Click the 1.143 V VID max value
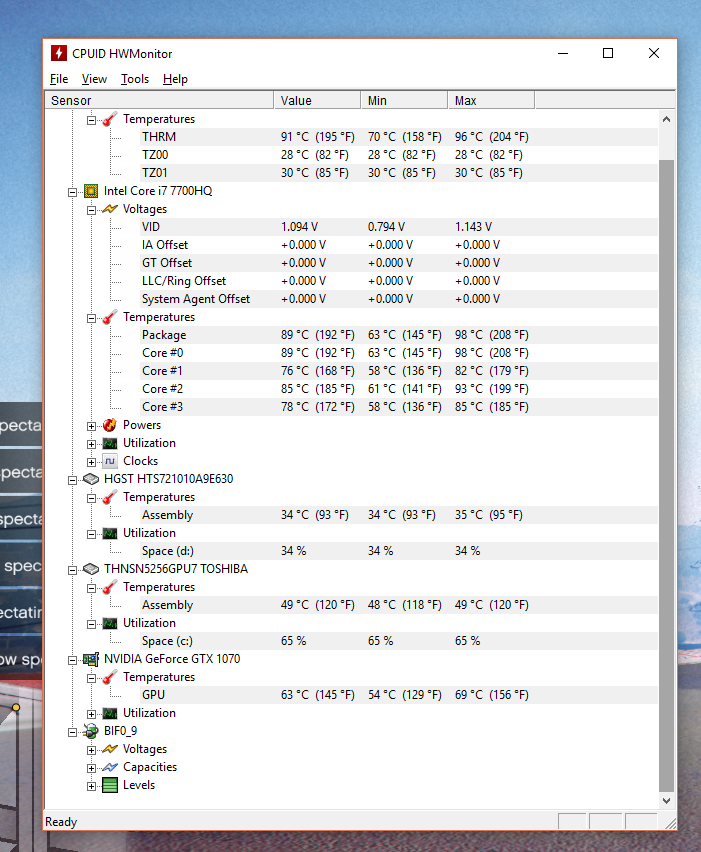This screenshot has height=852, width=701. (x=473, y=227)
